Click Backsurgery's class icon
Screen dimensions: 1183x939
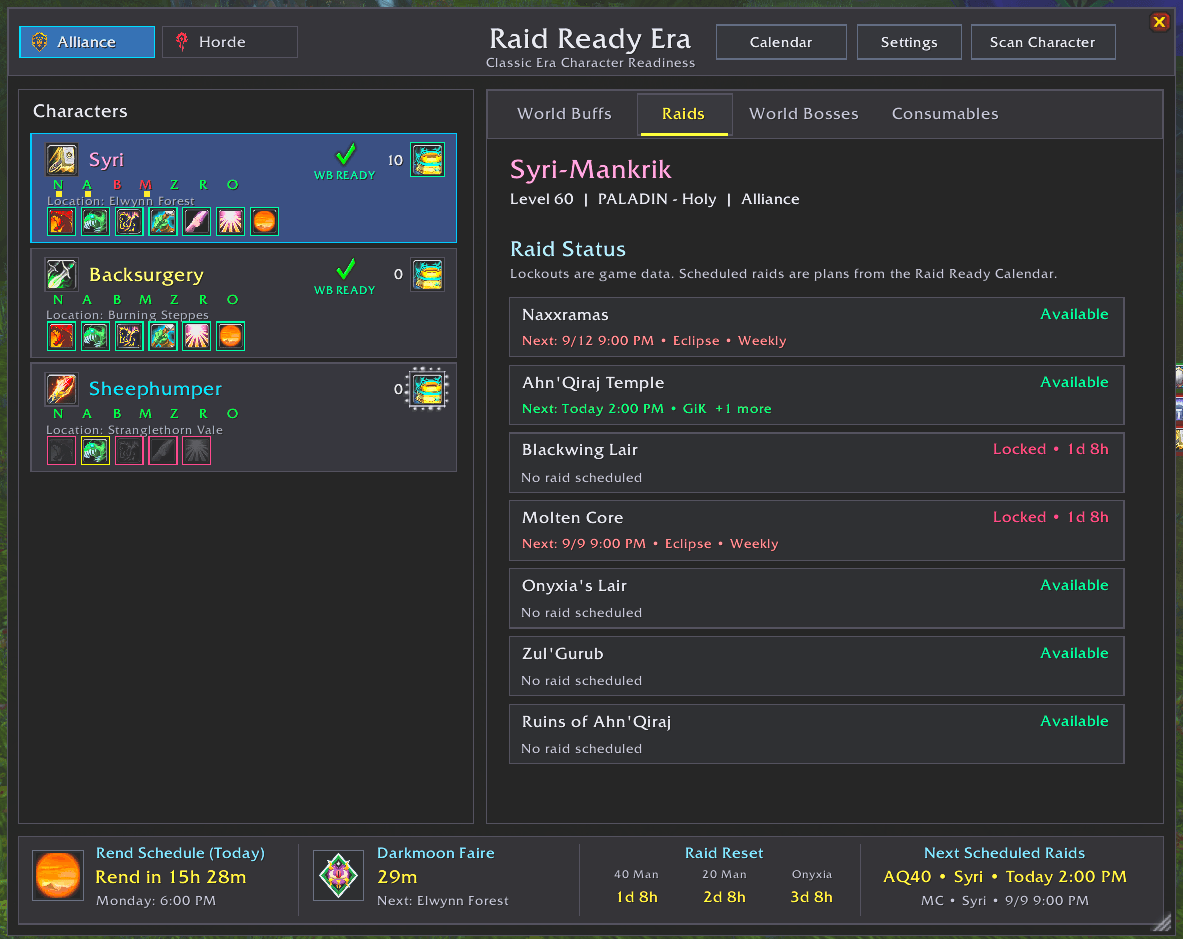(61, 275)
